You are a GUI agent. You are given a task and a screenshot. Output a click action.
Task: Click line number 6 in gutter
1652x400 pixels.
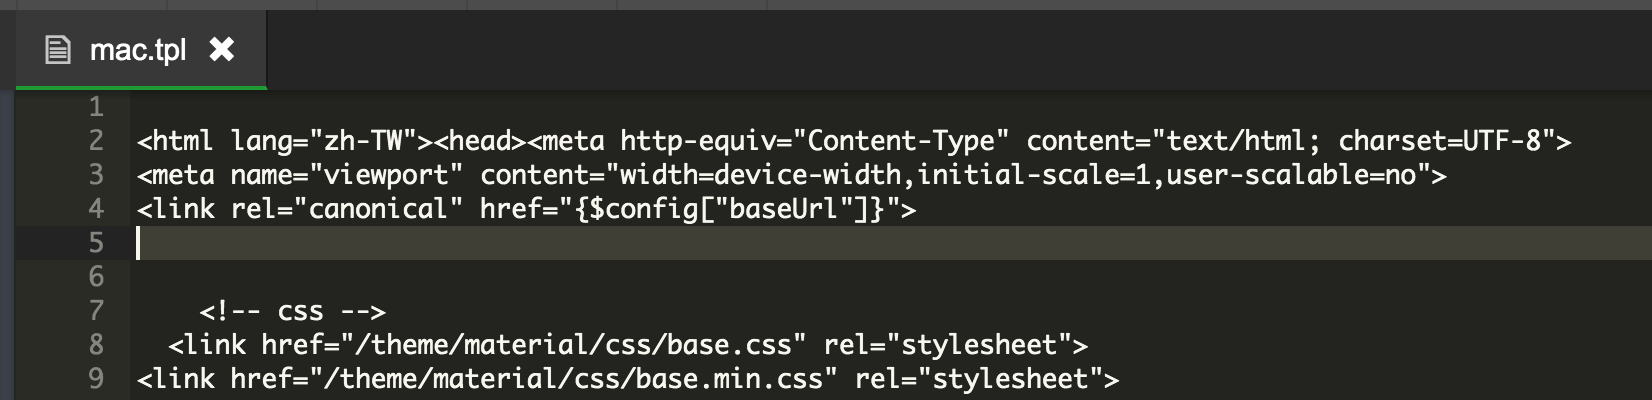point(96,277)
